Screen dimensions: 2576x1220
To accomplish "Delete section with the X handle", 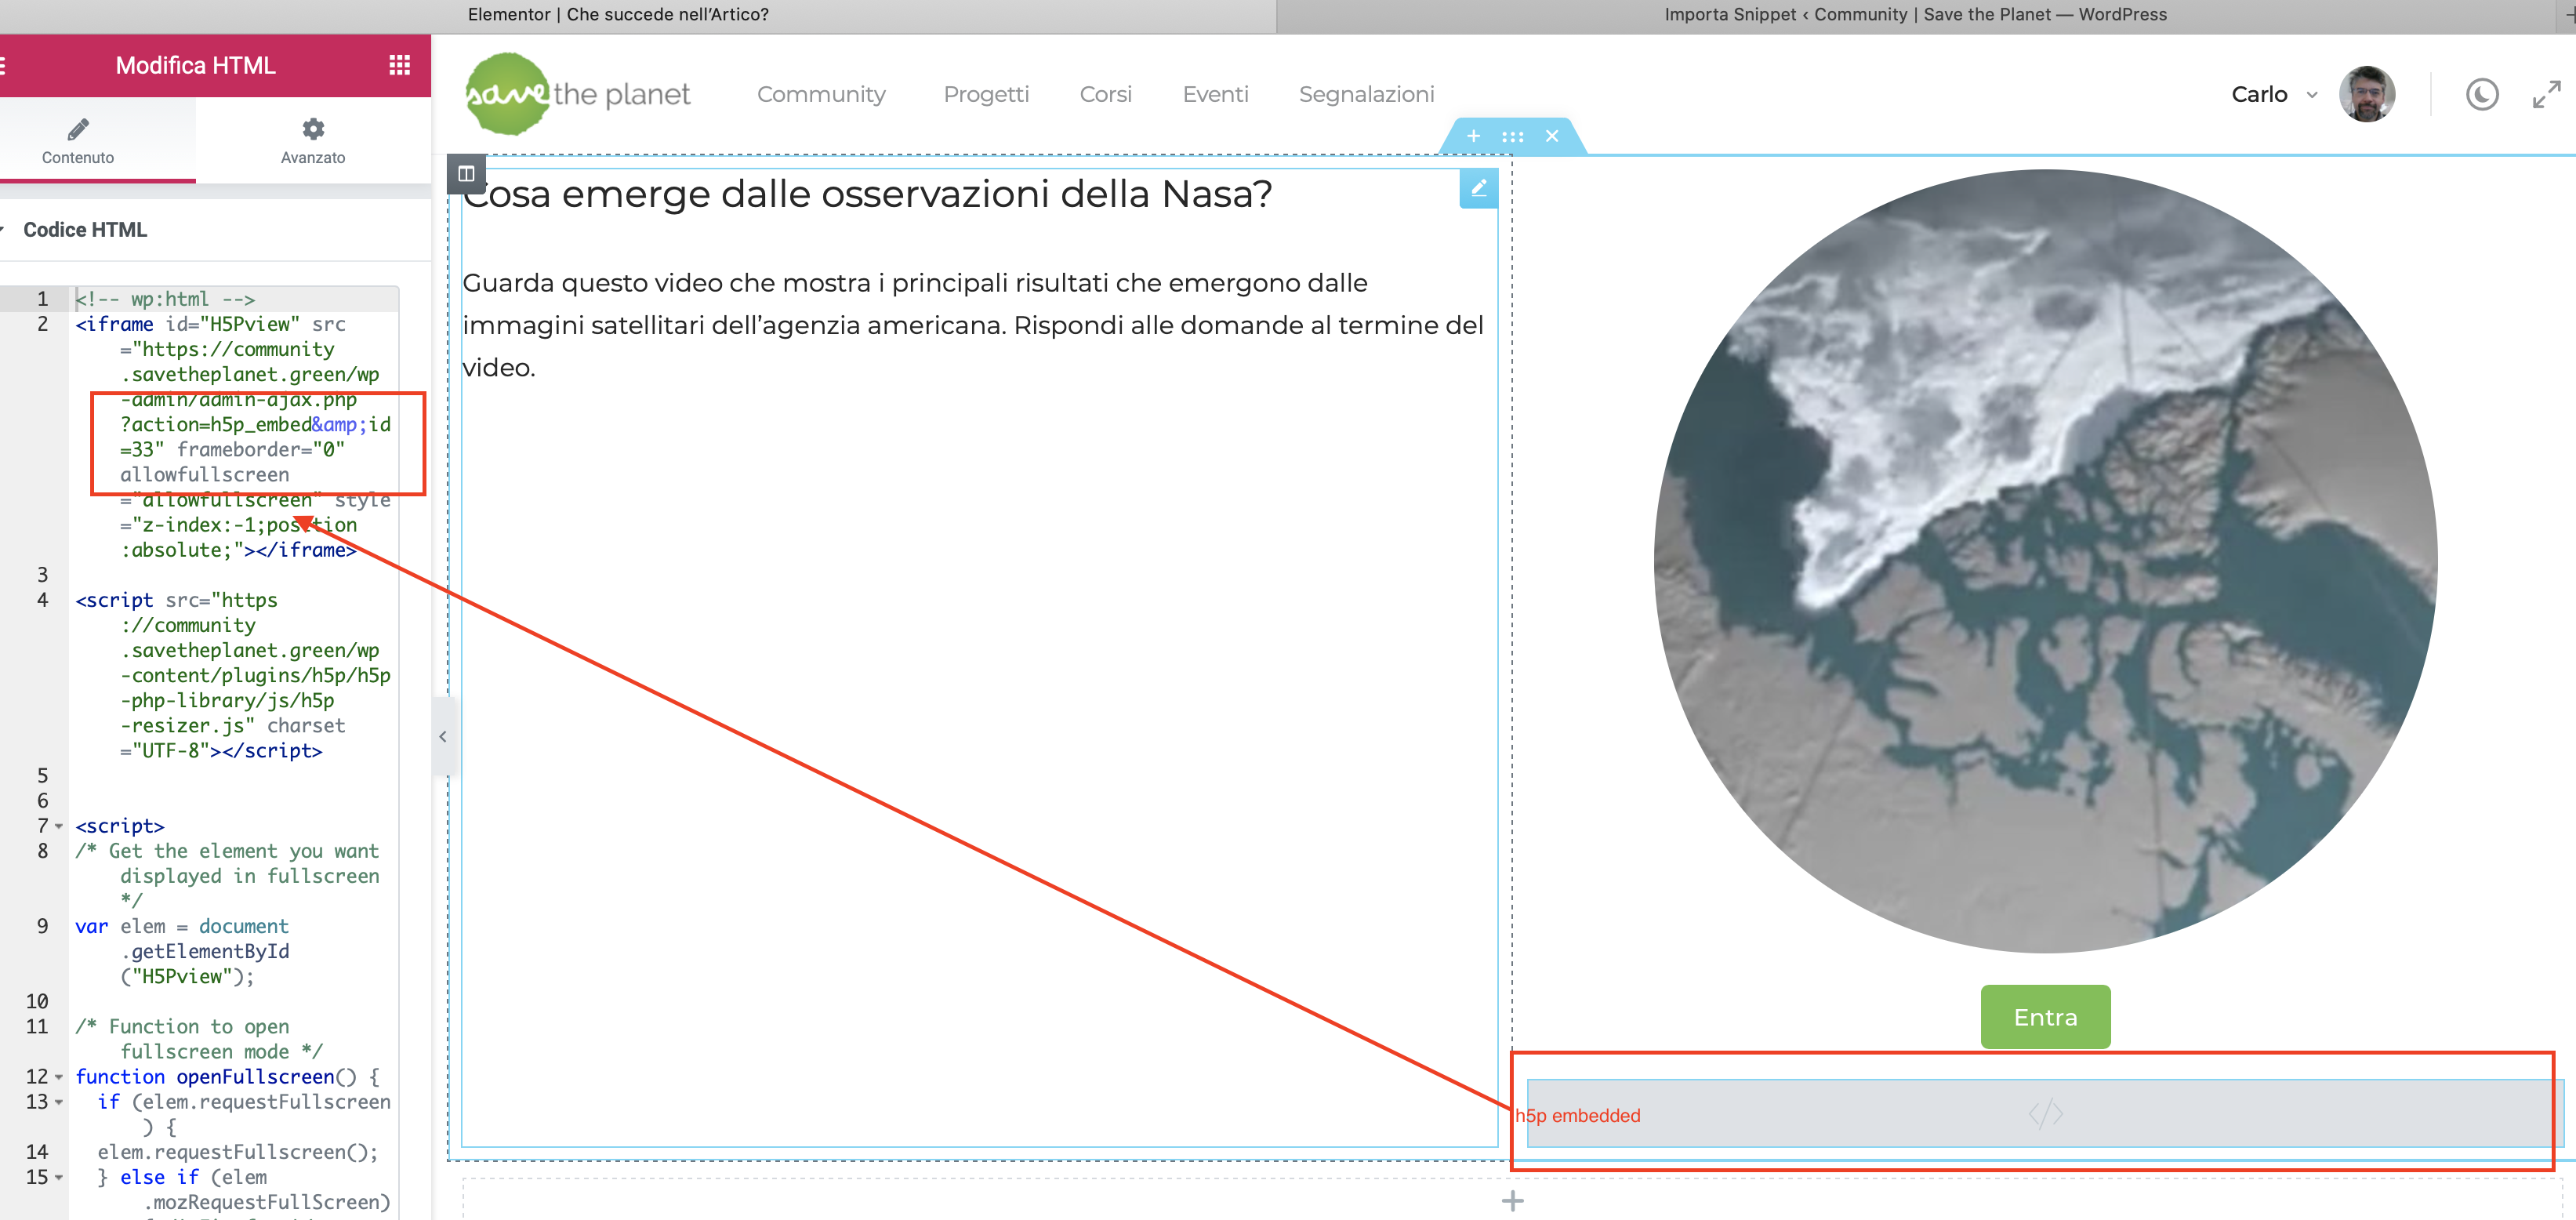I will coord(1552,136).
